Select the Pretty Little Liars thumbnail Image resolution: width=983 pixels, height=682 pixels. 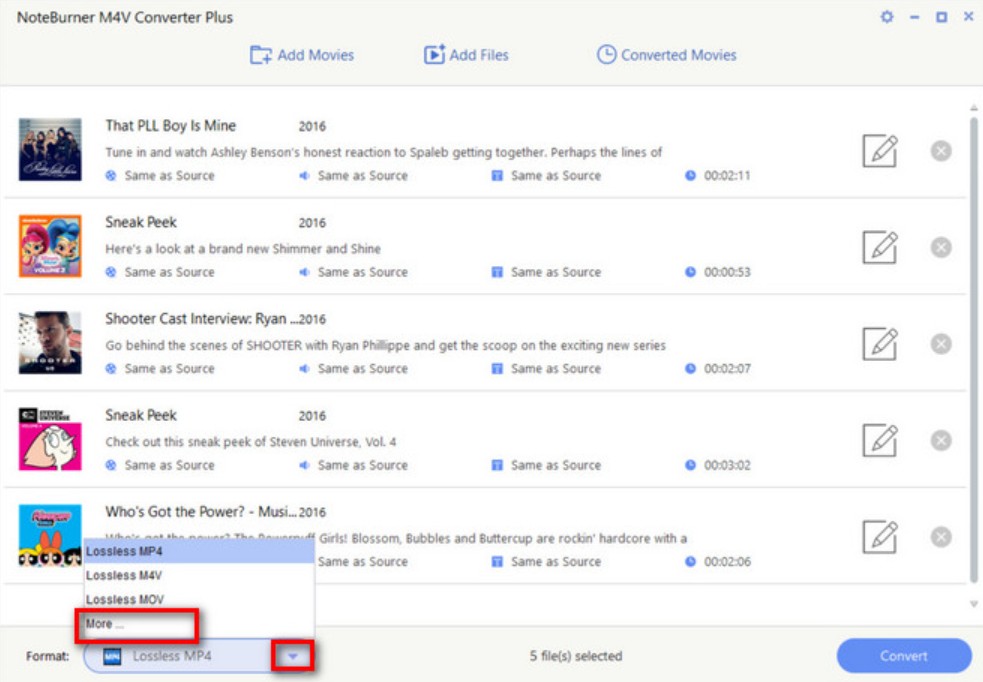click(x=50, y=150)
